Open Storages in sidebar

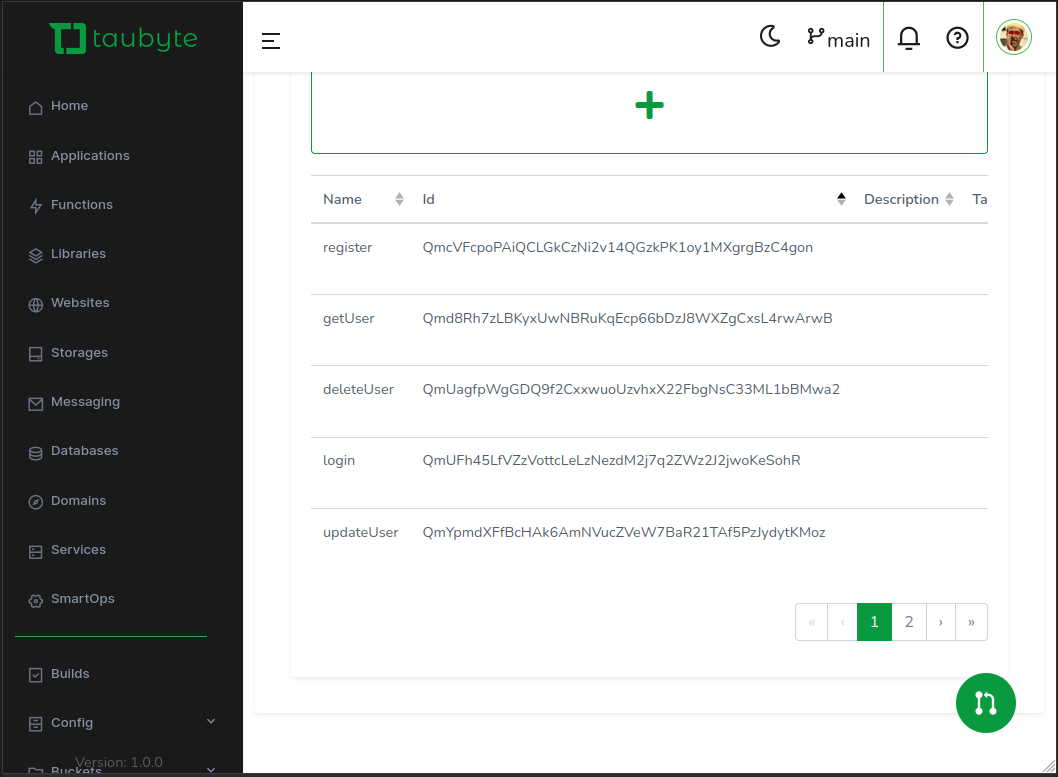pyautogui.click(x=79, y=353)
